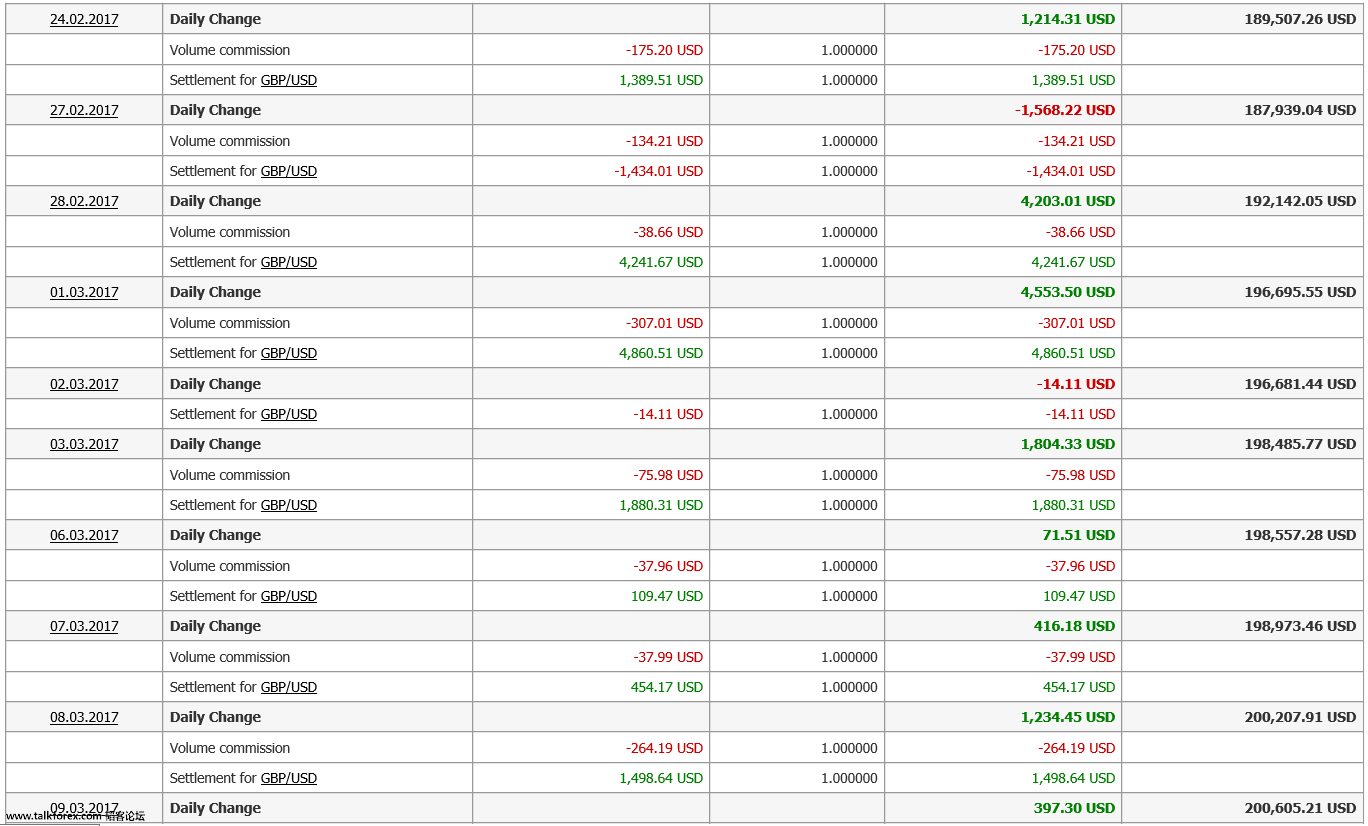Screen dimensions: 1368x826
Task: Select the 4,553.50 USD daily change value
Action: [x=1068, y=292]
